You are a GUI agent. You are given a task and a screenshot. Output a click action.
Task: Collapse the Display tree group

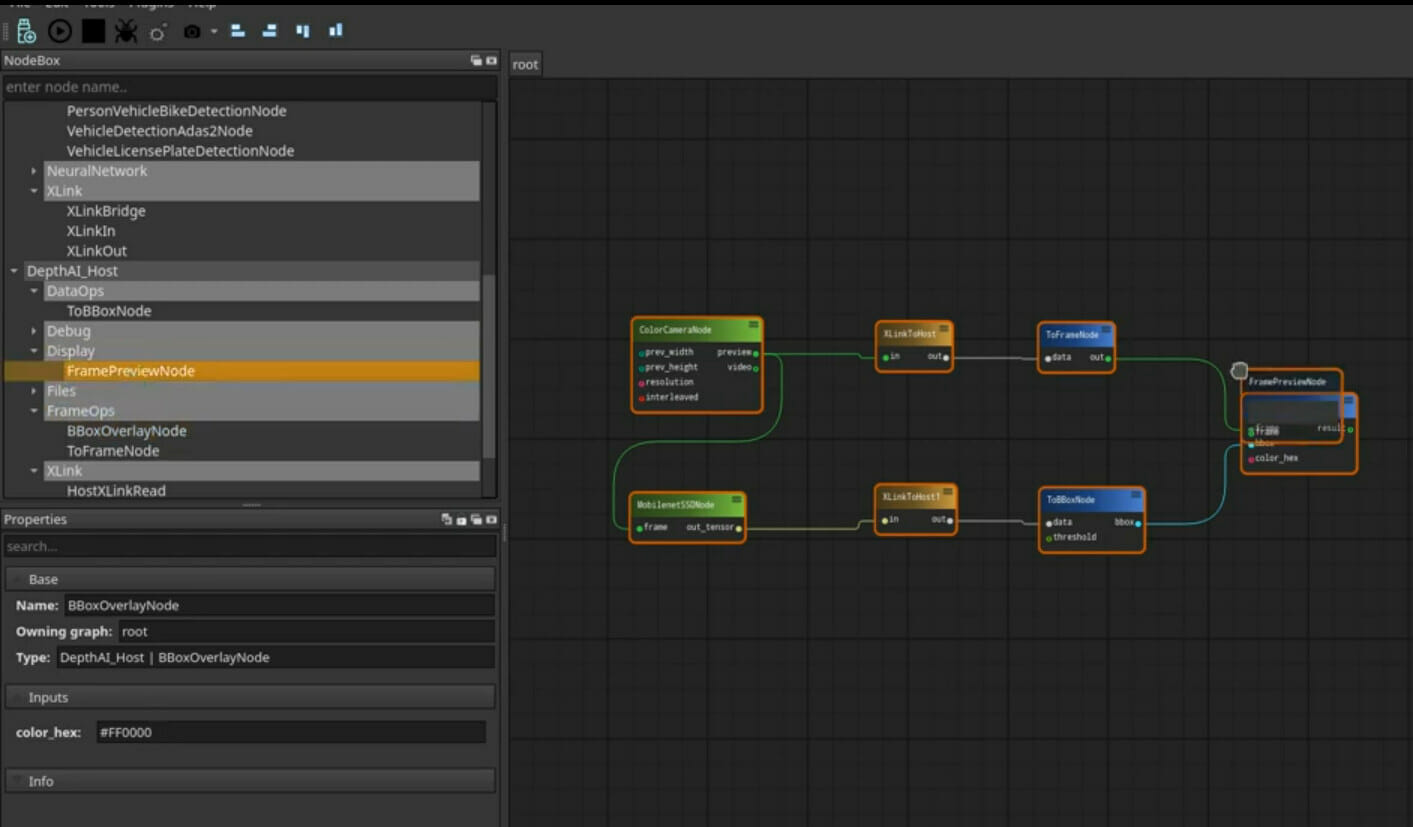[x=34, y=351]
